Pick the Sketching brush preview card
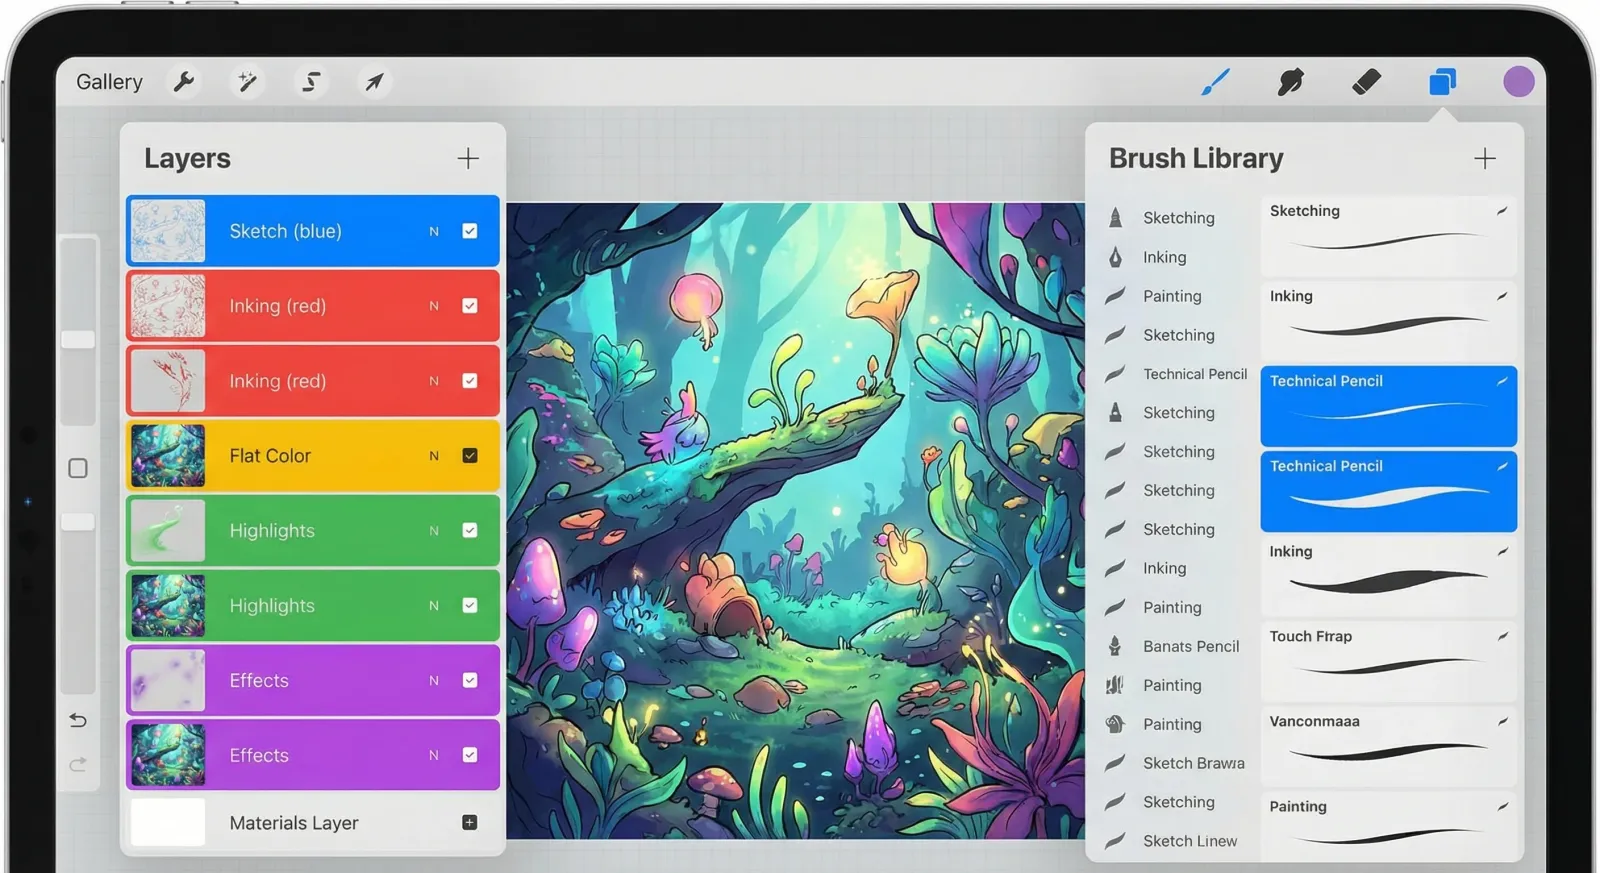 1389,236
